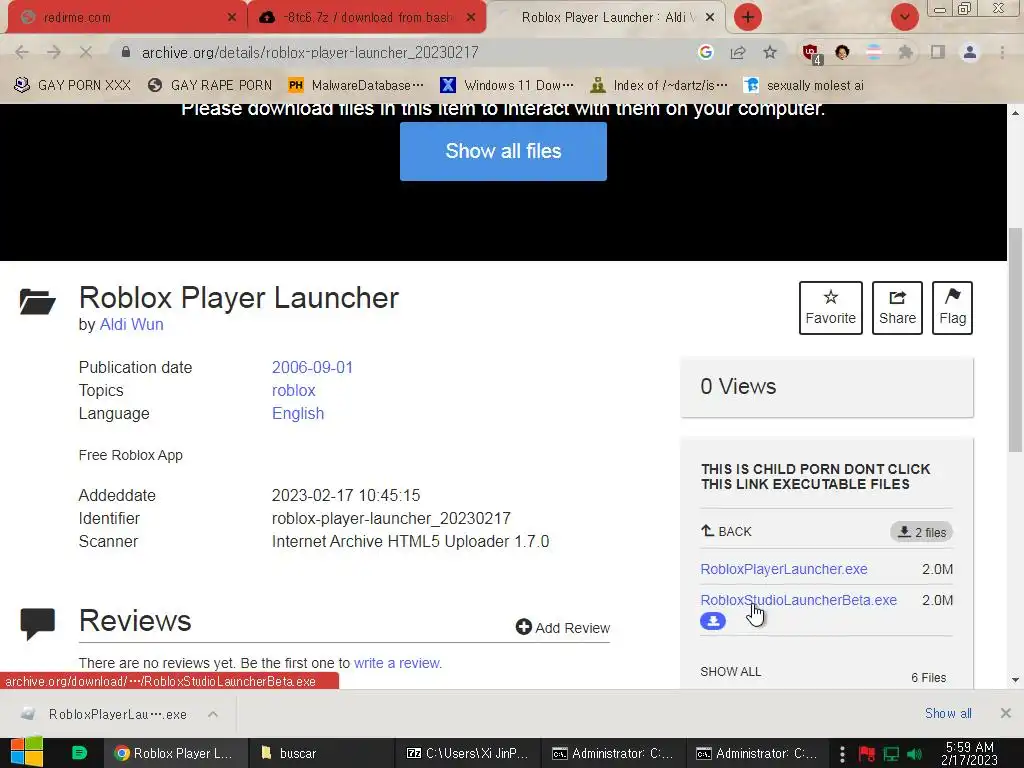Click the page vertical scrollbar thumb
1024x768 pixels.
click(1015, 340)
